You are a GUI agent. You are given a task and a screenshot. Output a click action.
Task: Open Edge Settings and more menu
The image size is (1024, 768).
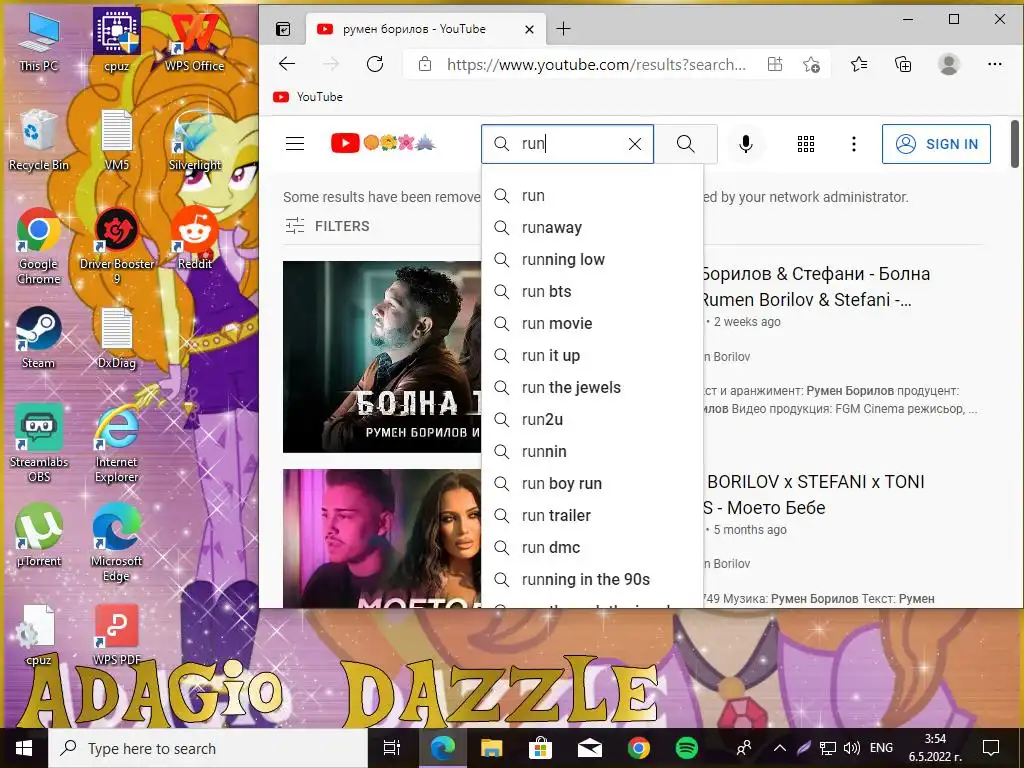[x=995, y=64]
